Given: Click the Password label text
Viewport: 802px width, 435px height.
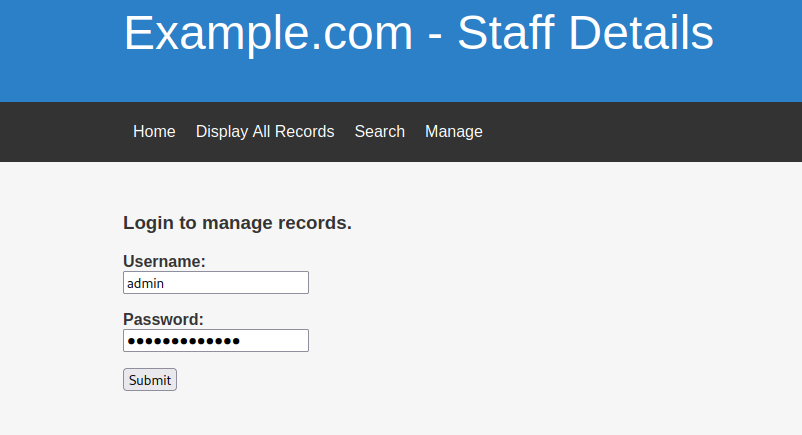Looking at the screenshot, I should [x=163, y=320].
